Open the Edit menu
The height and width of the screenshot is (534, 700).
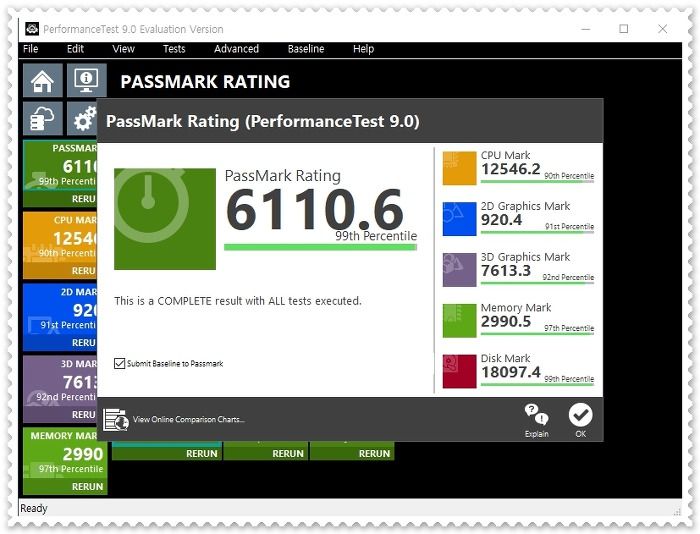pos(75,49)
